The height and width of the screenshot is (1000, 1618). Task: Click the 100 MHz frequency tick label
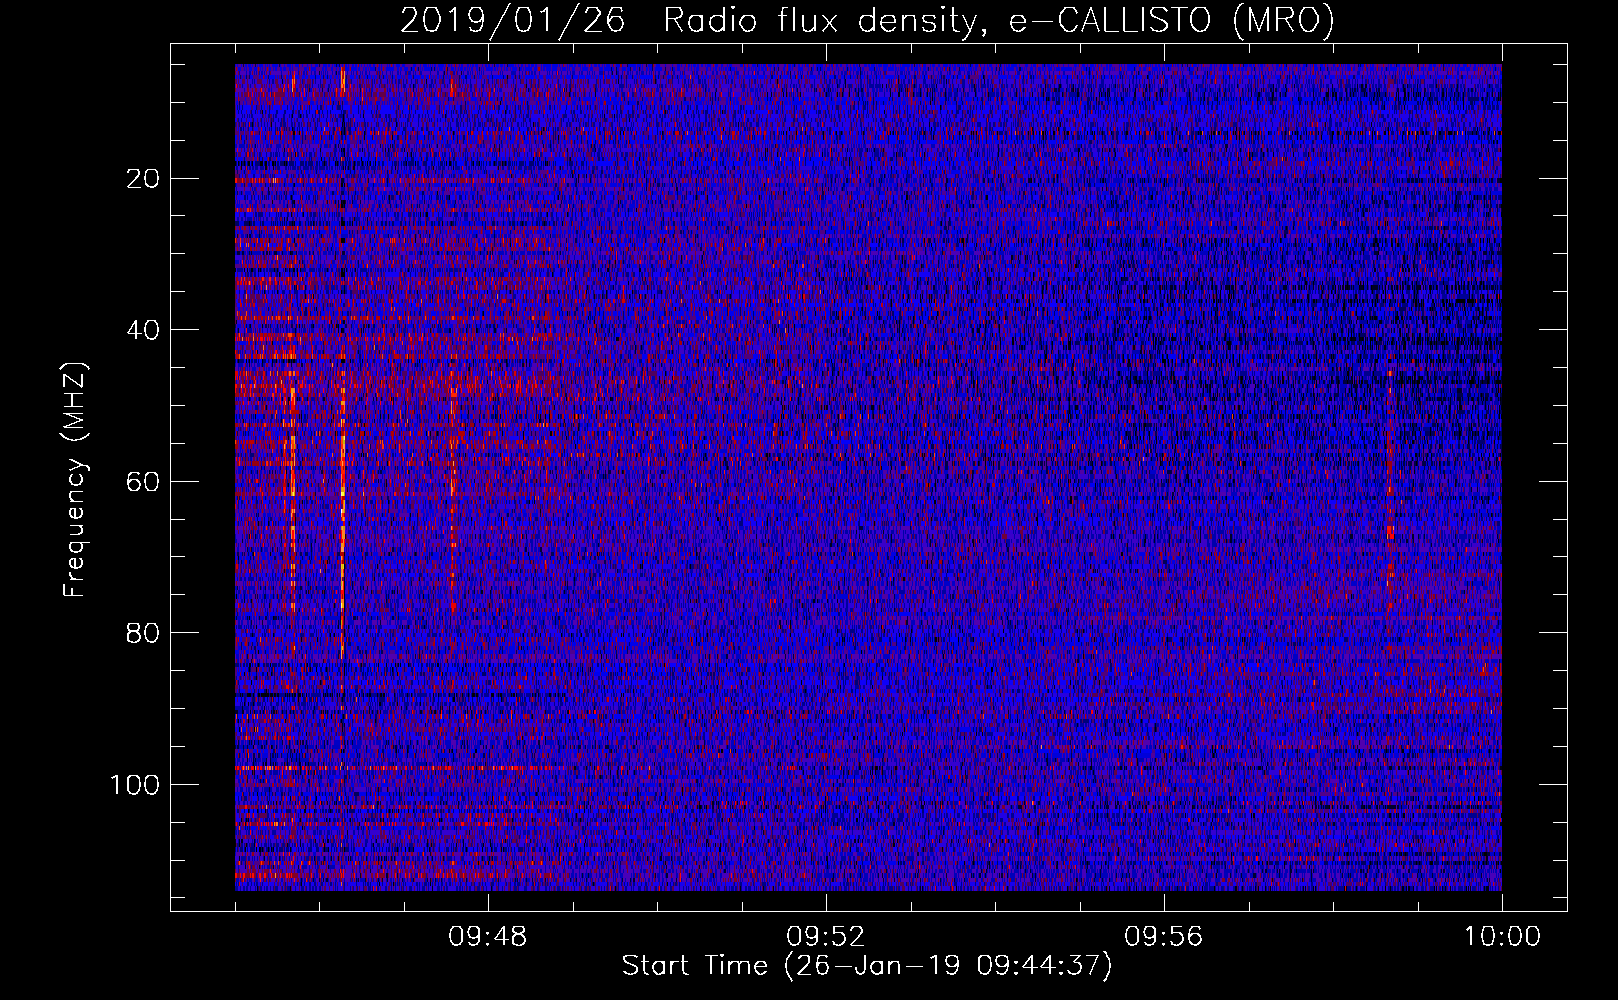click(135, 785)
